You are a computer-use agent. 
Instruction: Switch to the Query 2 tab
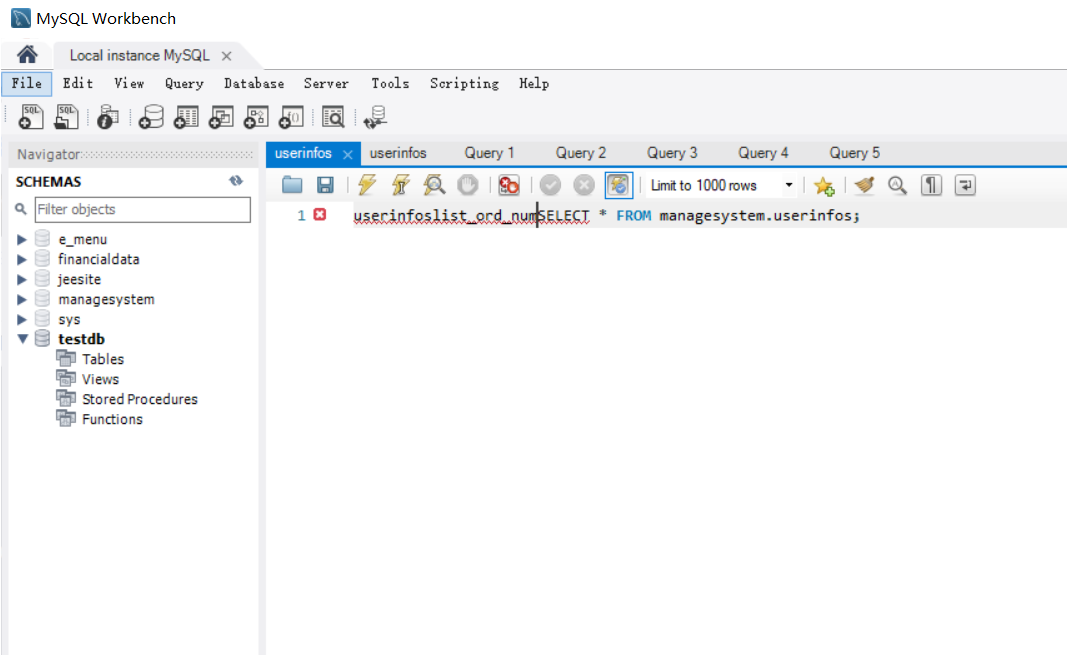coord(580,153)
